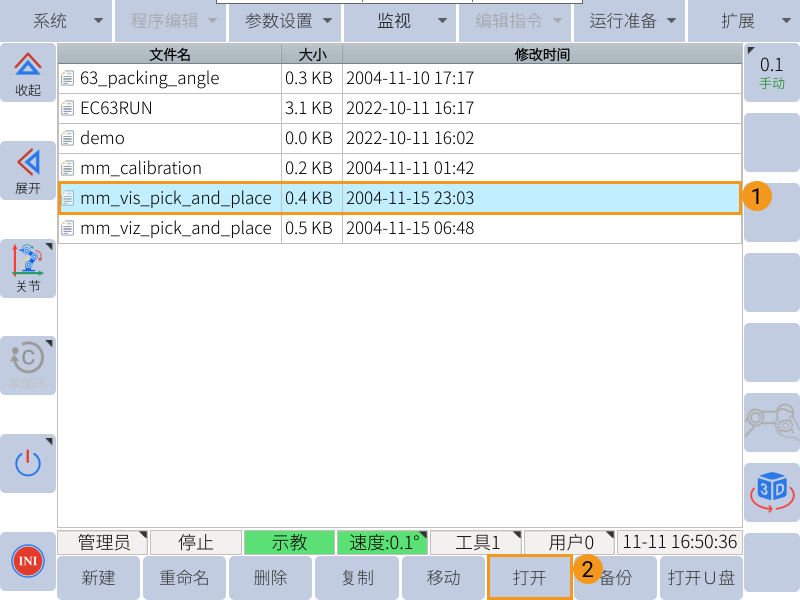Click file icon of demo
The height and width of the screenshot is (600, 800).
[x=68, y=138]
